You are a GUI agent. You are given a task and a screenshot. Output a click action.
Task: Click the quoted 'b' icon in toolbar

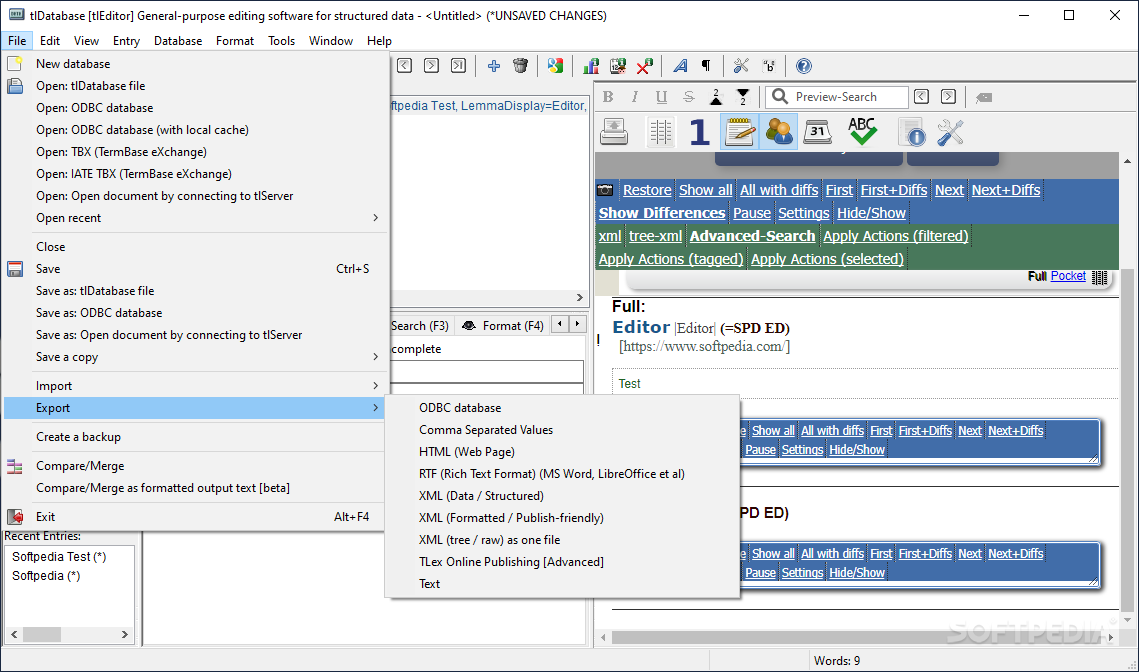(769, 66)
